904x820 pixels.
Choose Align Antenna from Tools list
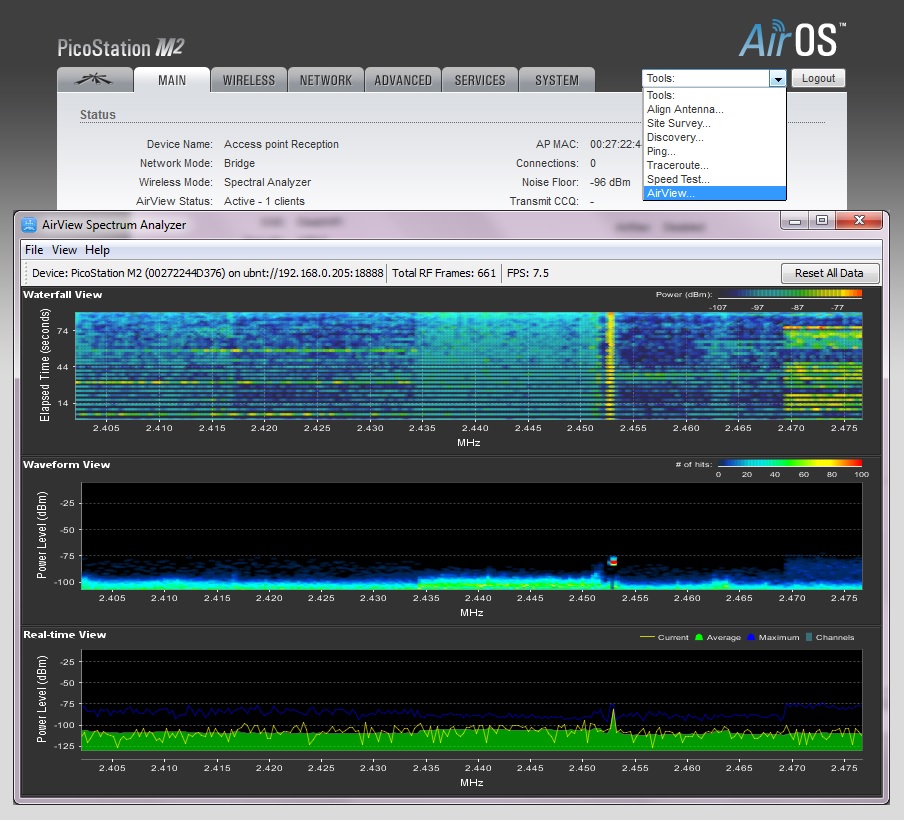(x=714, y=109)
